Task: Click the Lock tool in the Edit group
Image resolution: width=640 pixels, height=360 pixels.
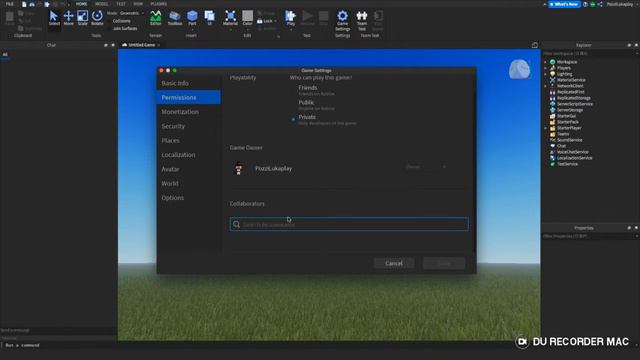Action: [265, 21]
